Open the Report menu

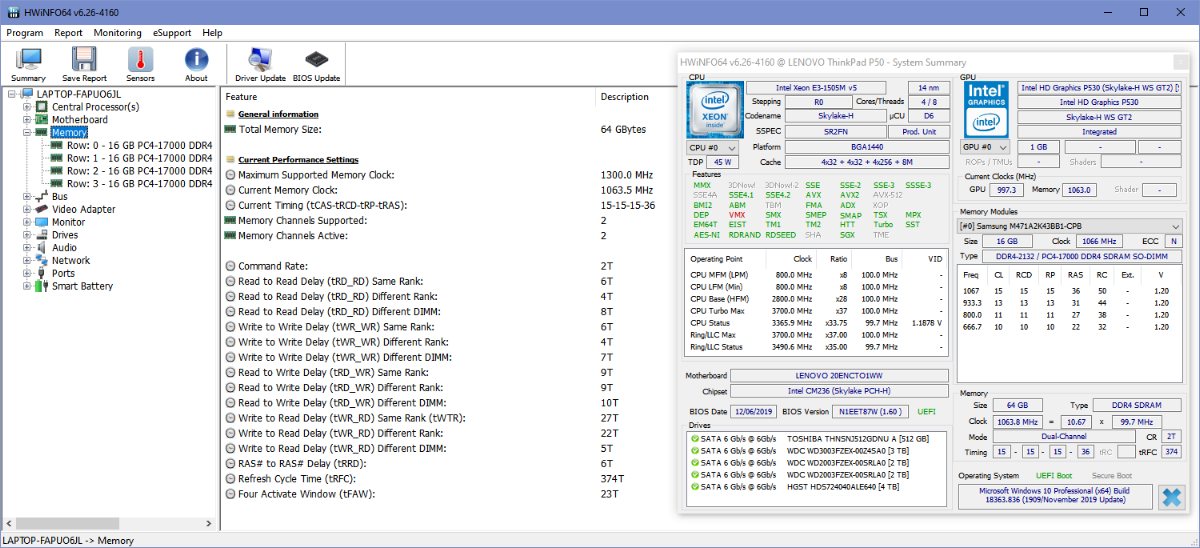69,33
